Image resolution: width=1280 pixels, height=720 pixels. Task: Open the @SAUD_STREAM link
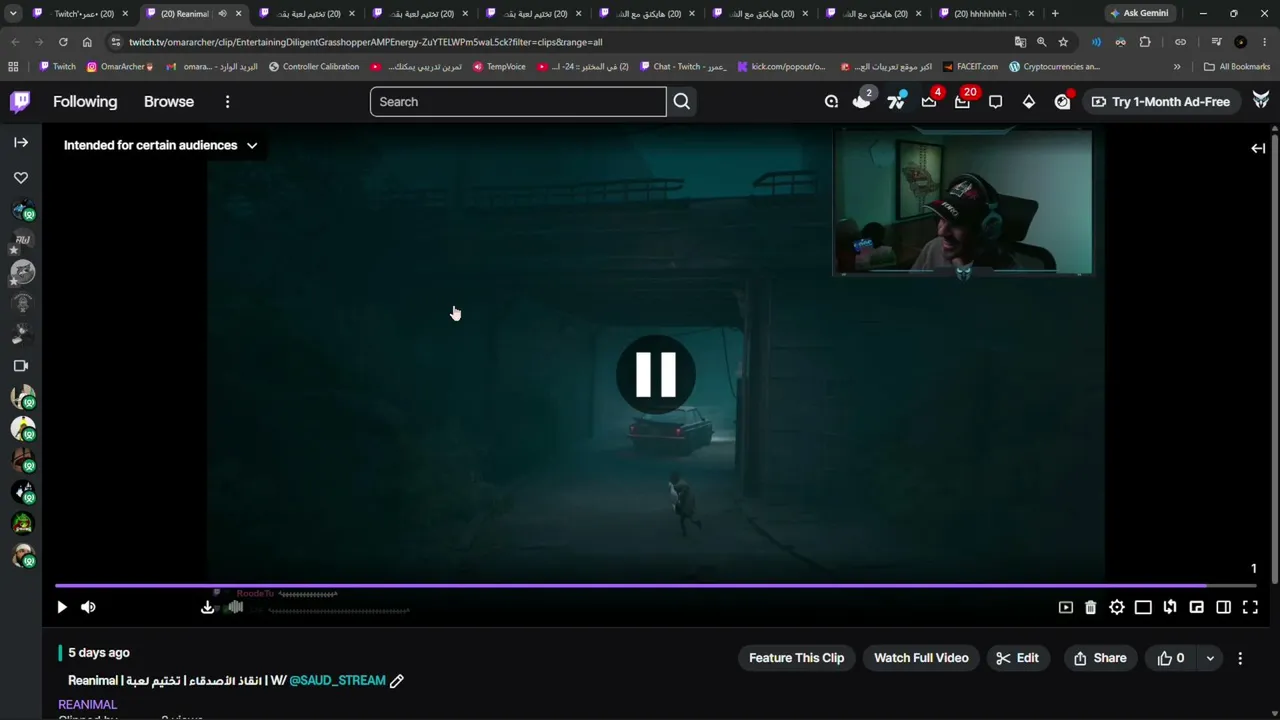point(337,680)
